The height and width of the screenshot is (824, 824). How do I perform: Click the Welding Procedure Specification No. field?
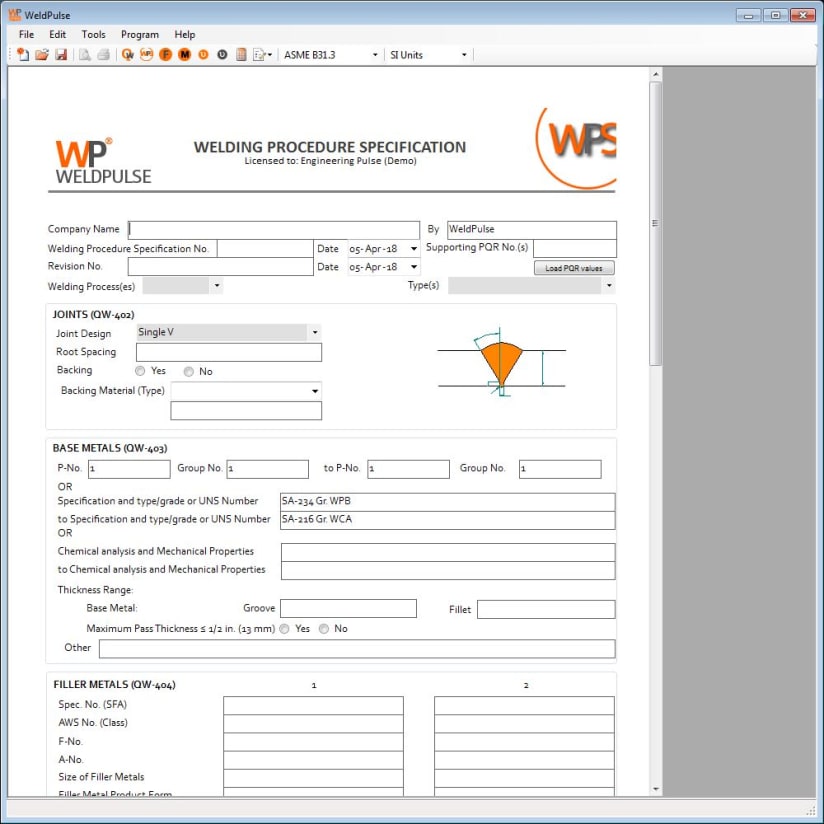pos(265,249)
